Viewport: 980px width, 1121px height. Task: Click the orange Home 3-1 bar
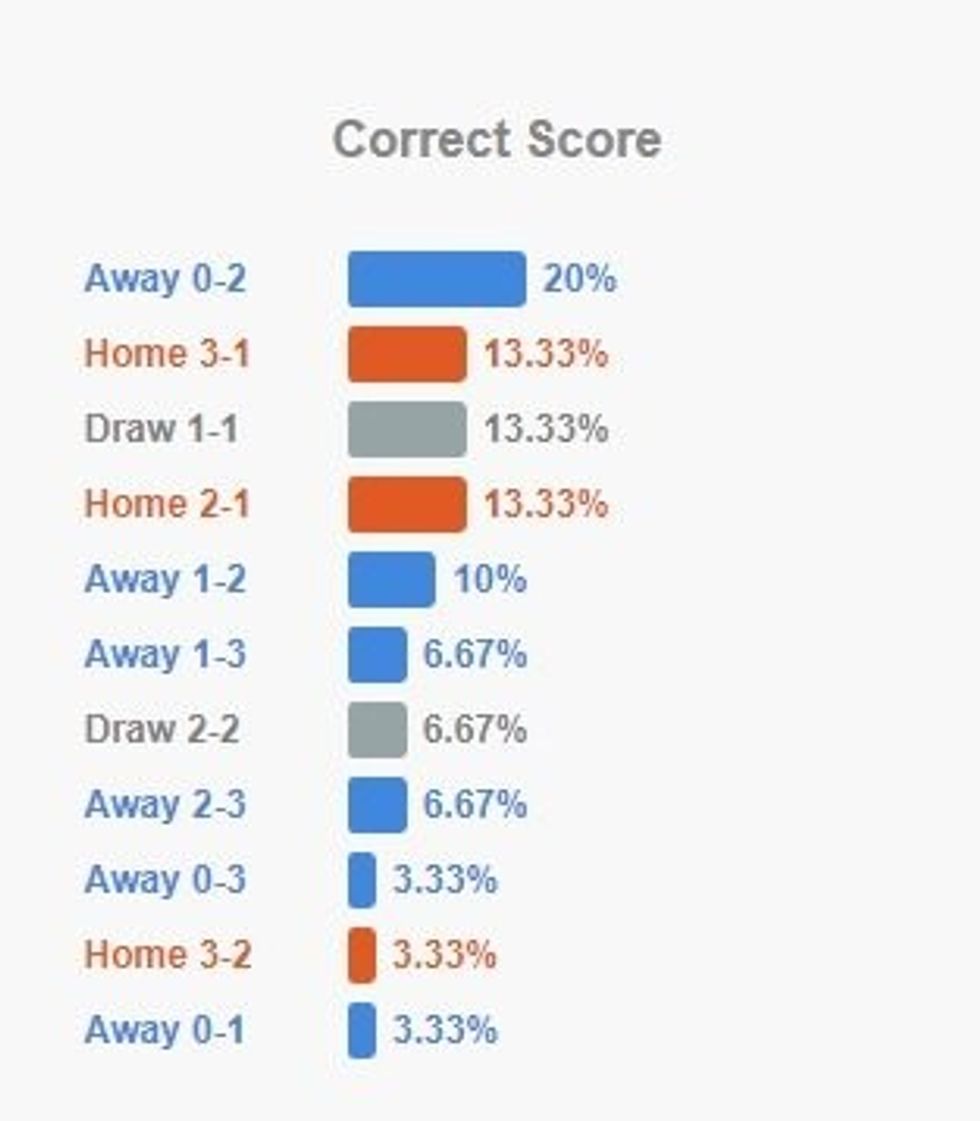coord(407,354)
